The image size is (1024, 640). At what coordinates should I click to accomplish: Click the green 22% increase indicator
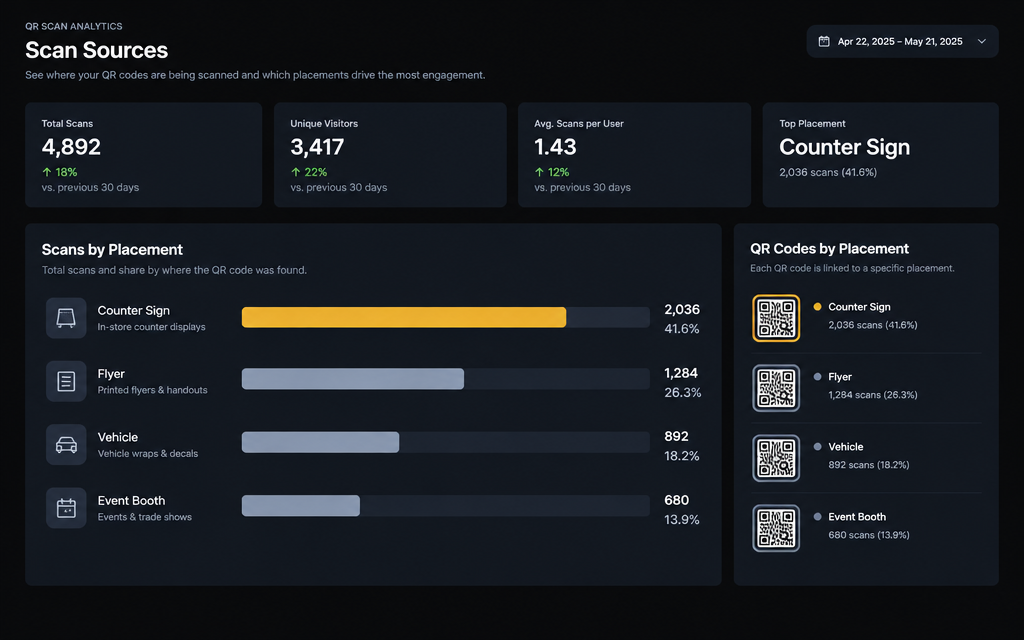309,172
